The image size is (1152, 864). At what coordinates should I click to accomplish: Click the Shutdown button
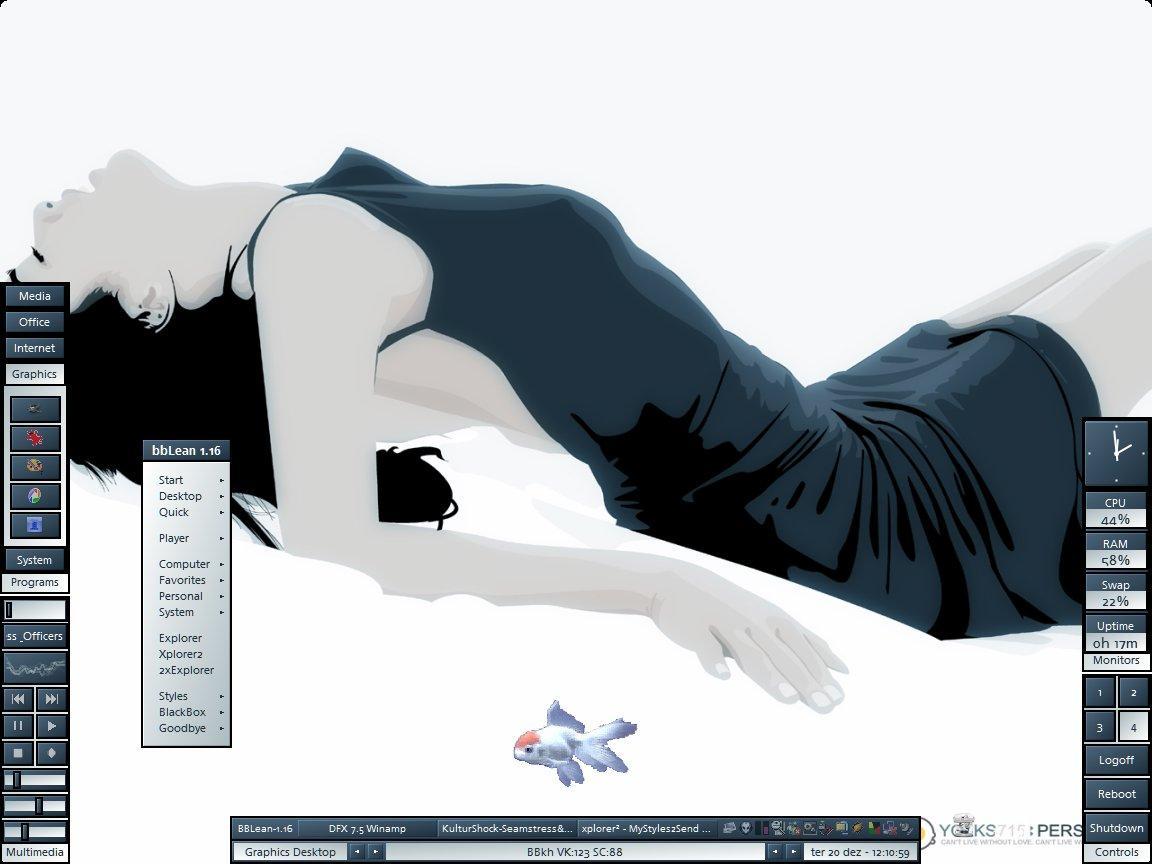pyautogui.click(x=1116, y=828)
